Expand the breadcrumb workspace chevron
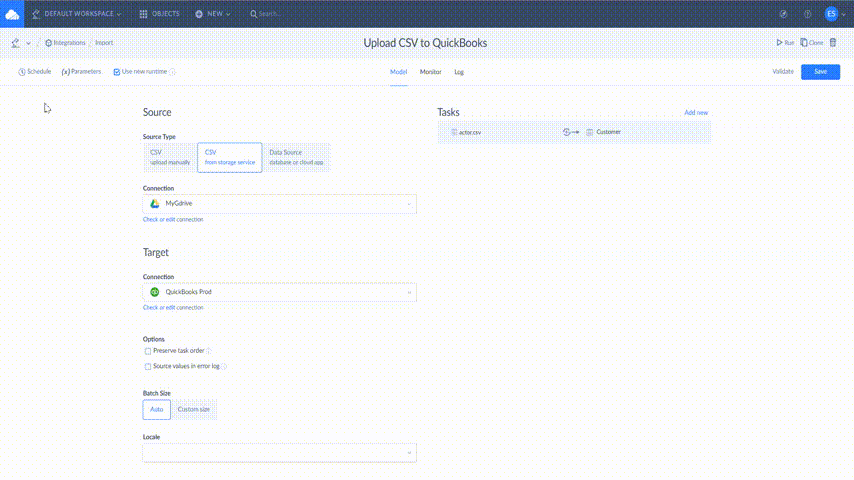 [x=28, y=43]
